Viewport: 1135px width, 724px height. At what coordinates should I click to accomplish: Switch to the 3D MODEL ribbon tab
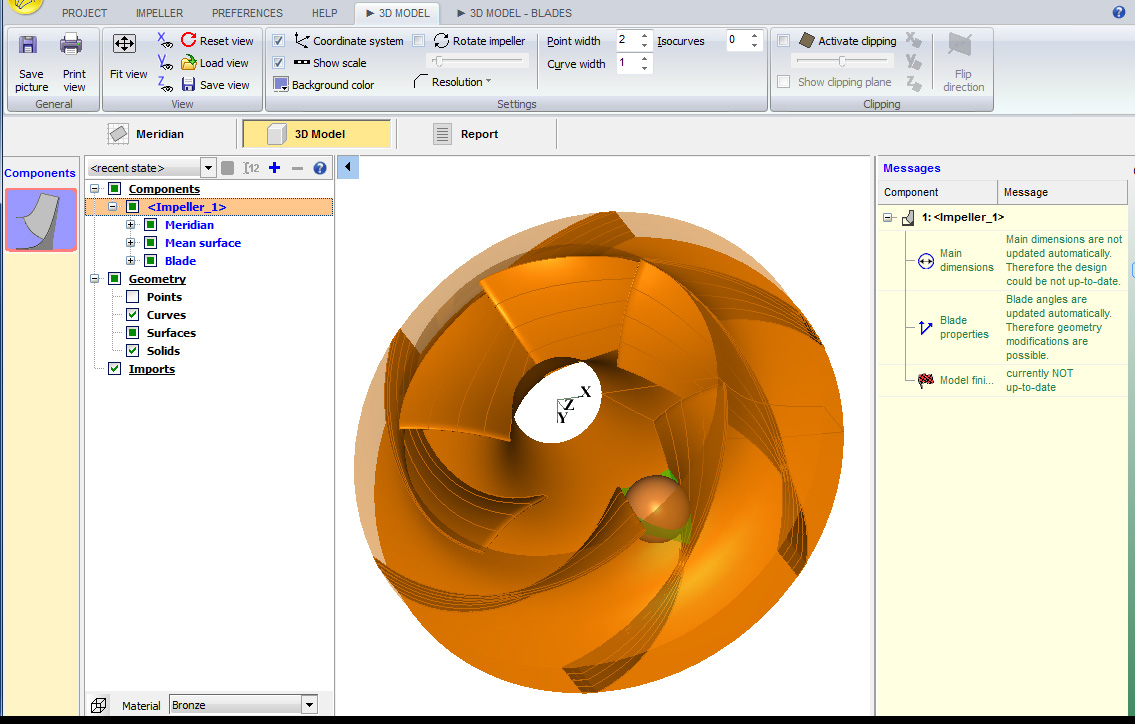tap(397, 13)
